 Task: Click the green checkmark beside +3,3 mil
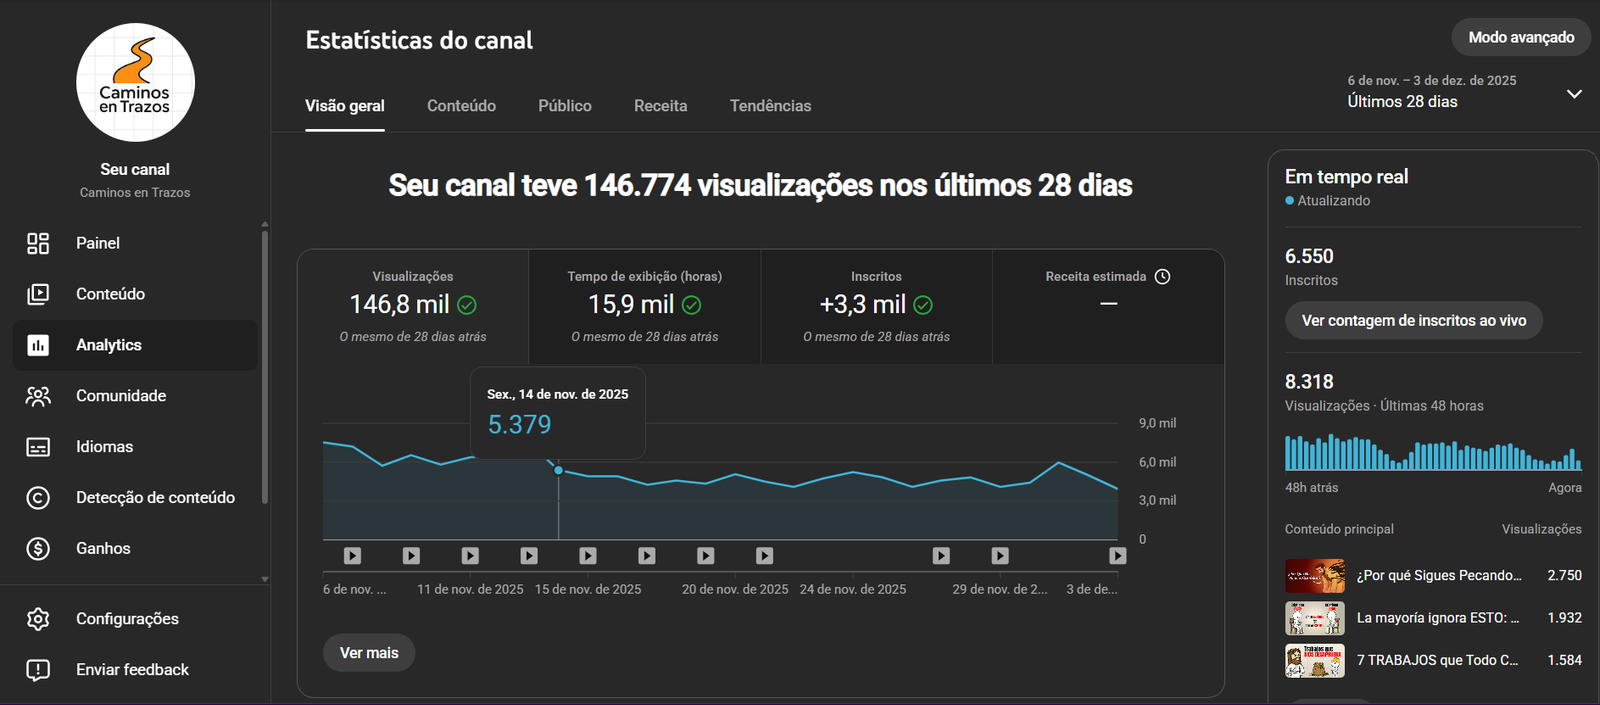coord(923,305)
